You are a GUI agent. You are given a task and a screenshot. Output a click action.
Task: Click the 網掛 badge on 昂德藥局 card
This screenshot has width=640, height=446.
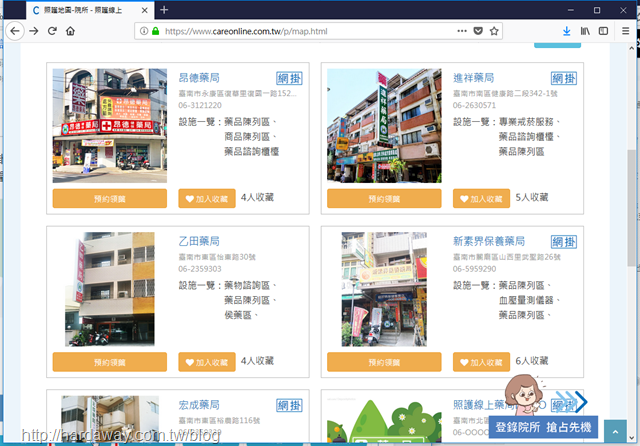pyautogui.click(x=289, y=78)
